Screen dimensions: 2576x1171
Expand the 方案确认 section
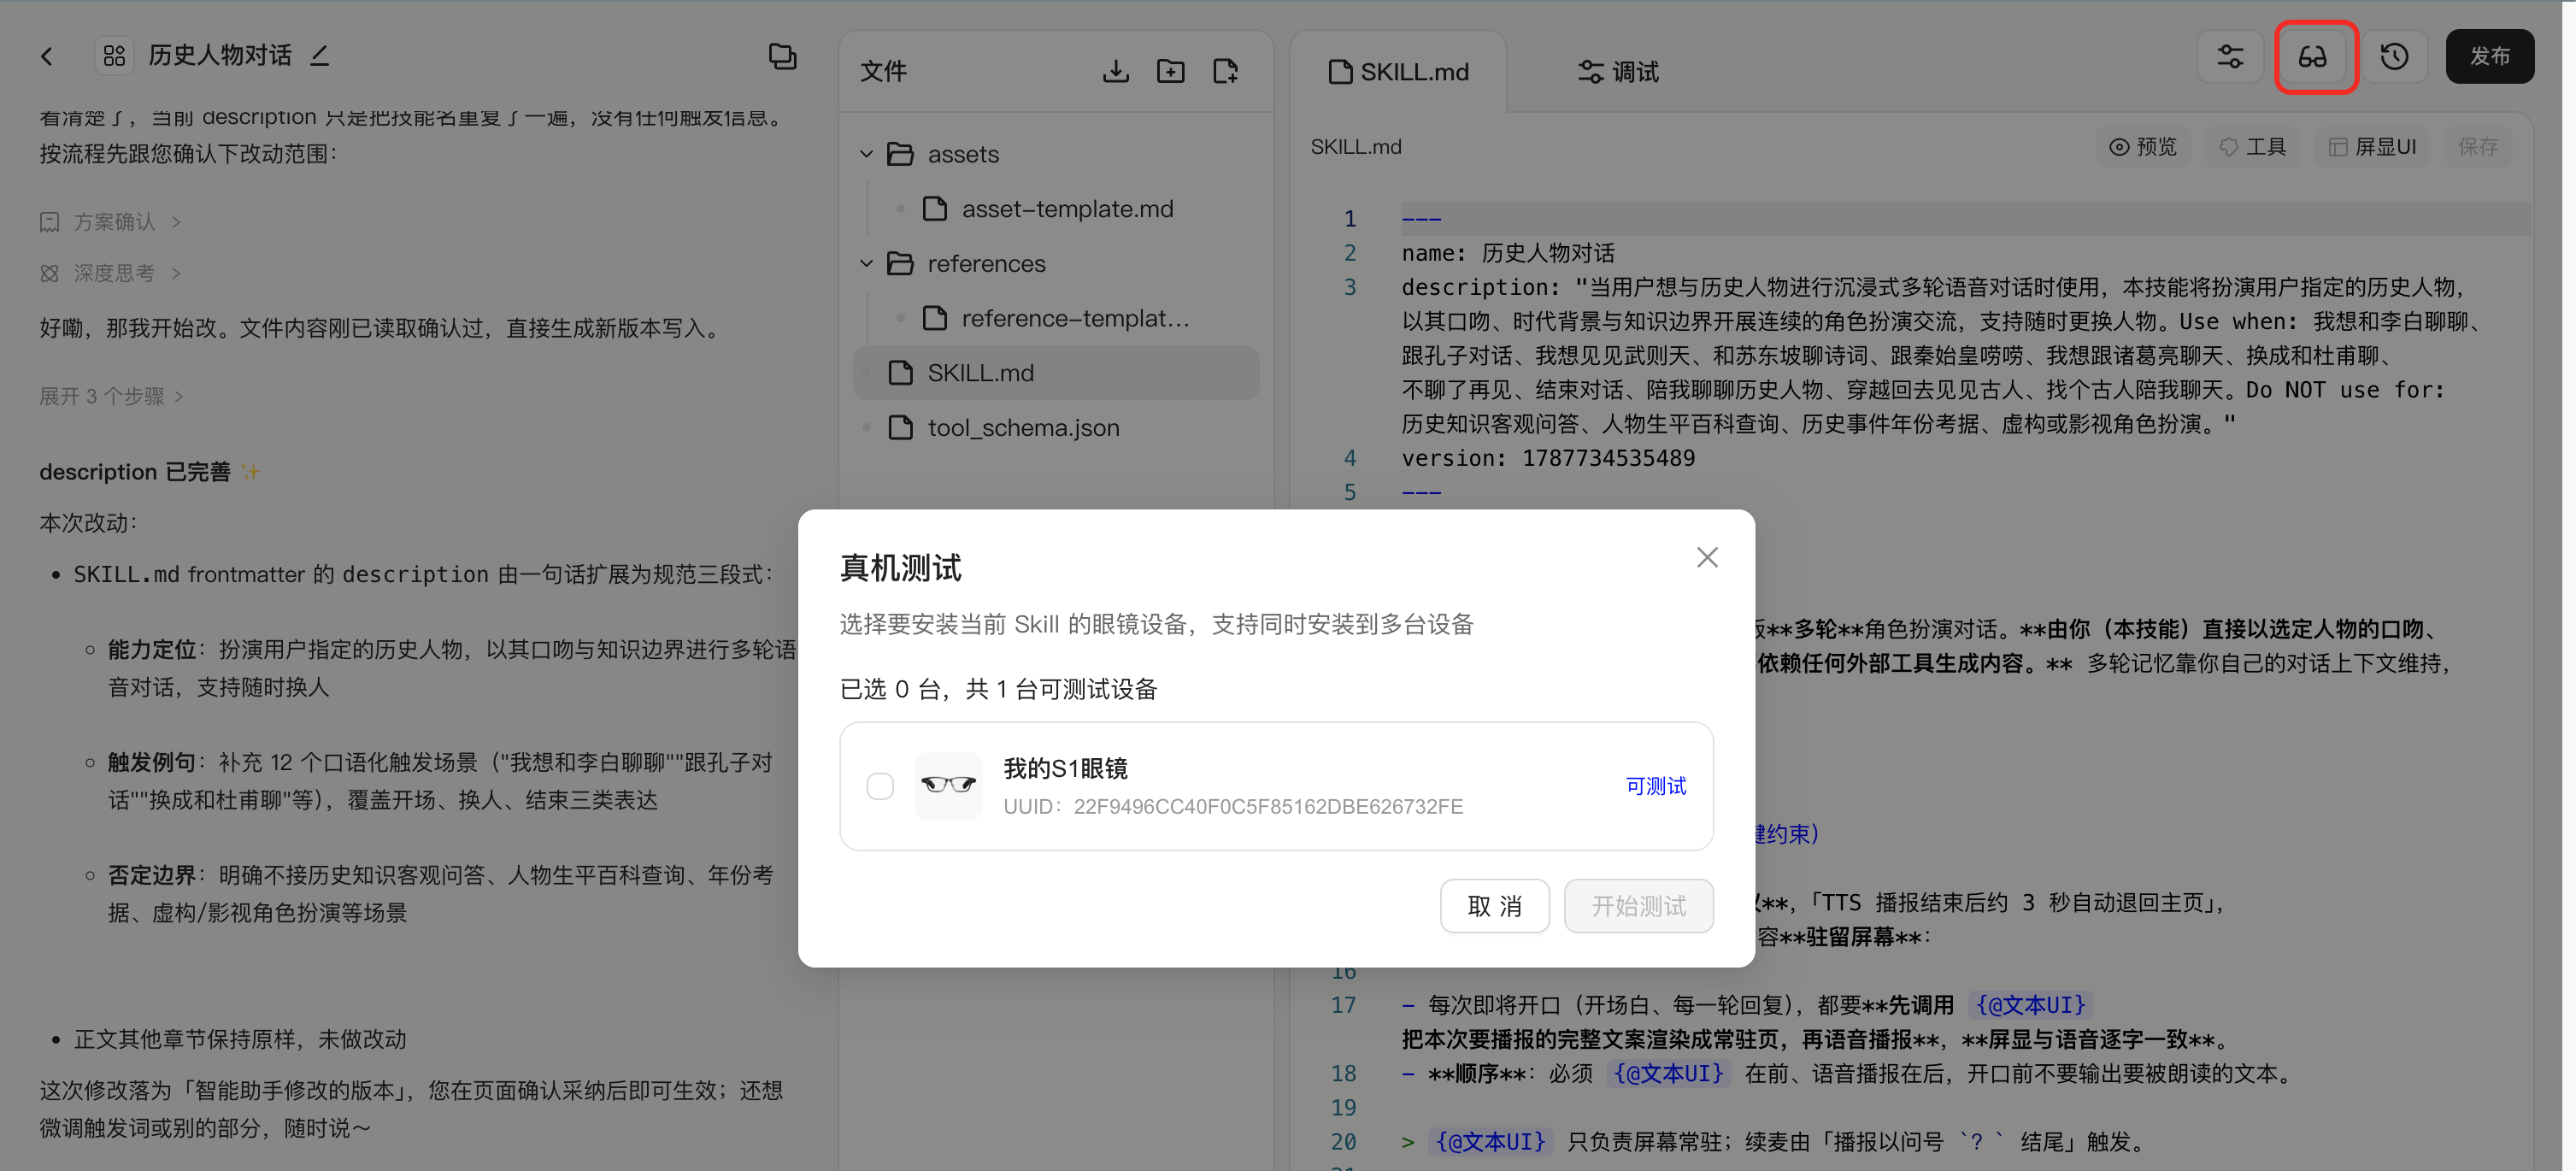(110, 222)
